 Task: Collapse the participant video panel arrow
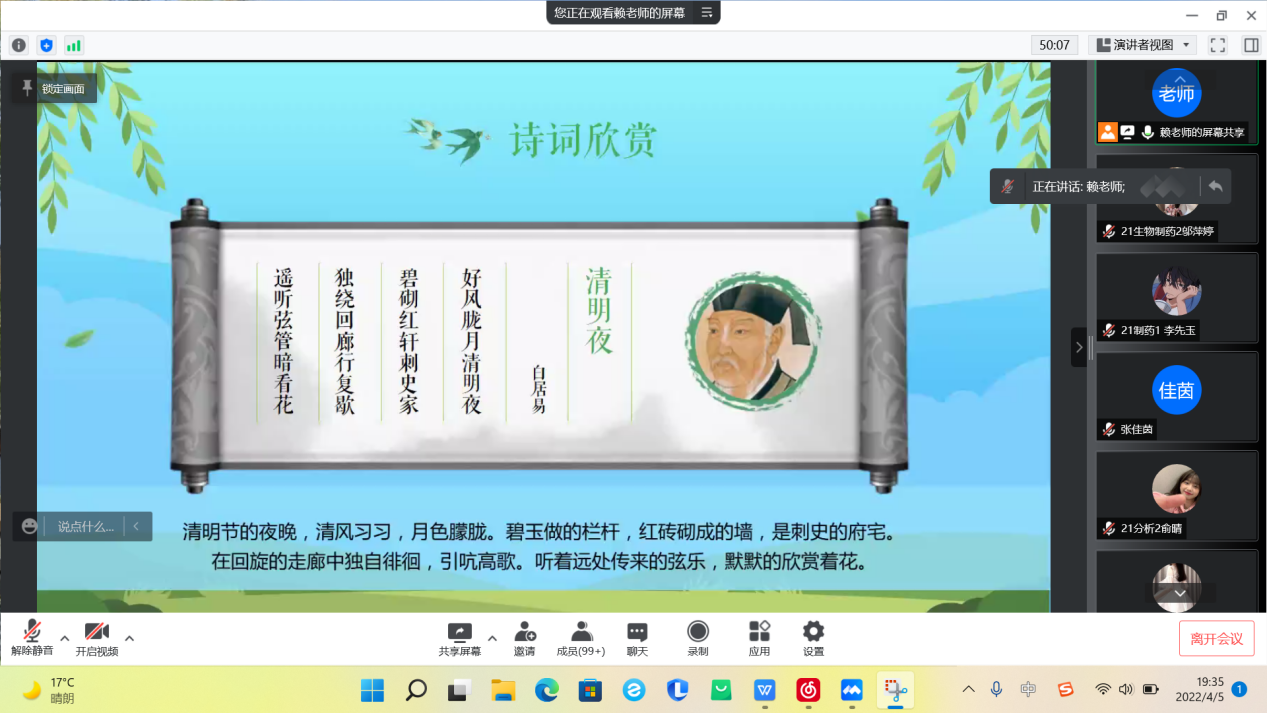coord(1078,347)
